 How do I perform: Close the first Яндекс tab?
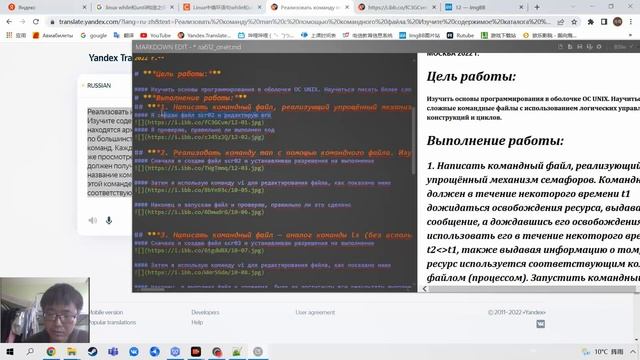(84, 7)
